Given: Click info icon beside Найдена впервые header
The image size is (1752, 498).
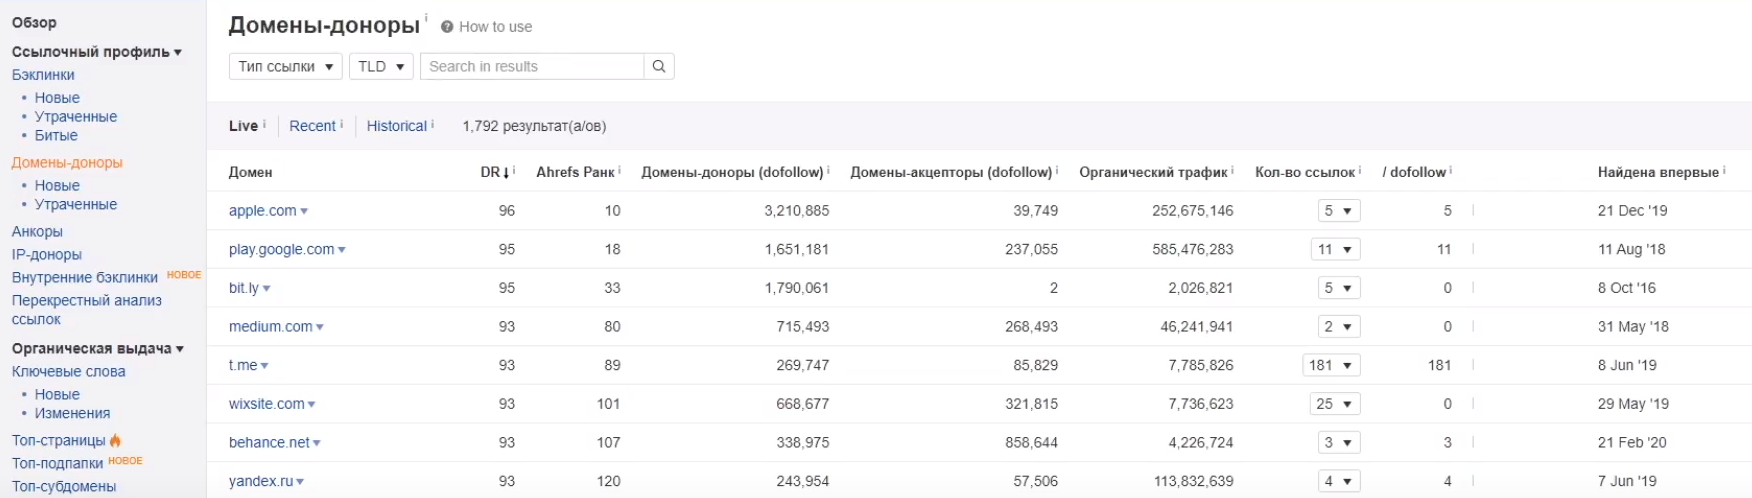Looking at the screenshot, I should point(1724,171).
